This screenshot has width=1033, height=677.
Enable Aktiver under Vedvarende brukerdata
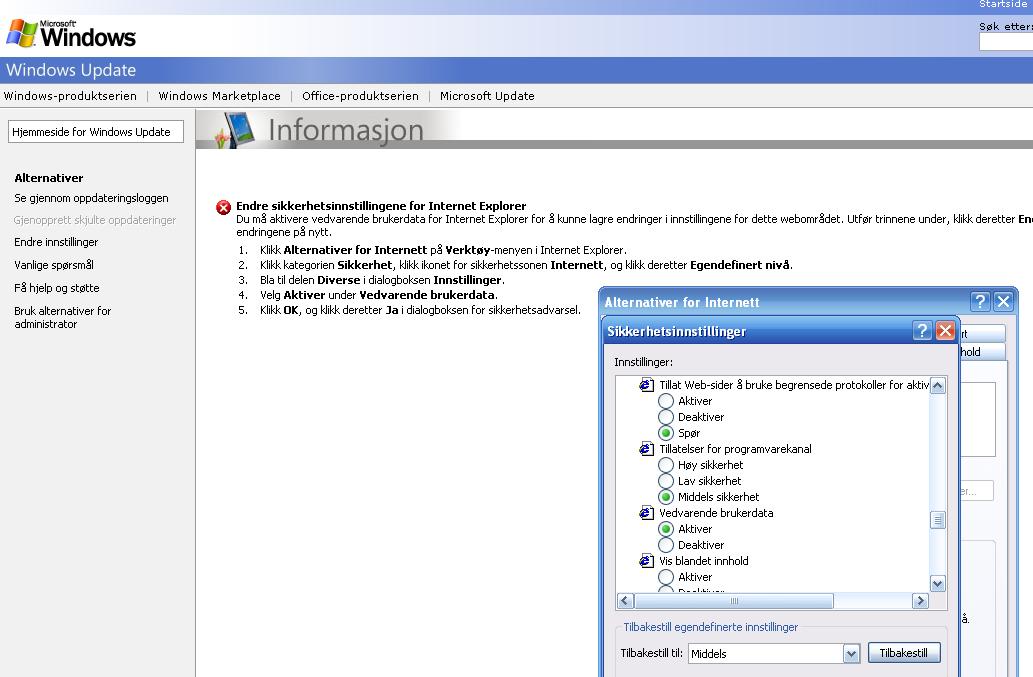pos(666,529)
